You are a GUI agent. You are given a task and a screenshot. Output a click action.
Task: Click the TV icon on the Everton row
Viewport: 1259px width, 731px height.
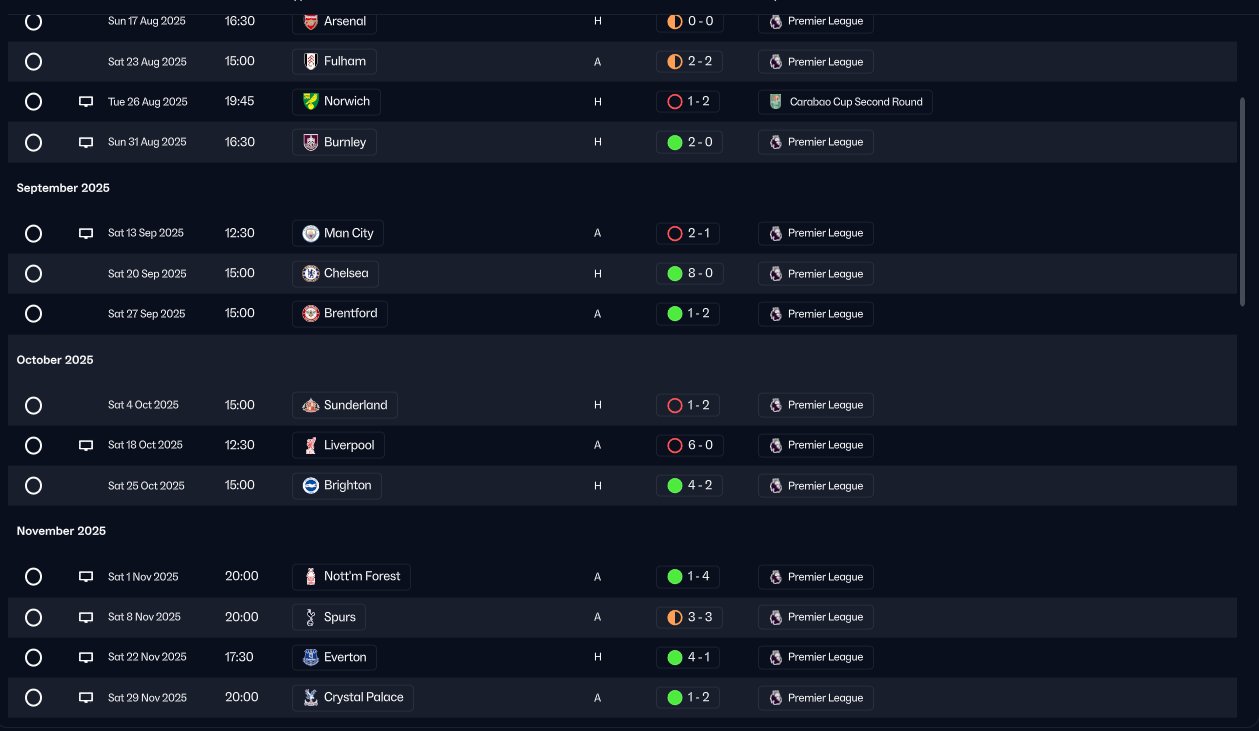[86, 657]
